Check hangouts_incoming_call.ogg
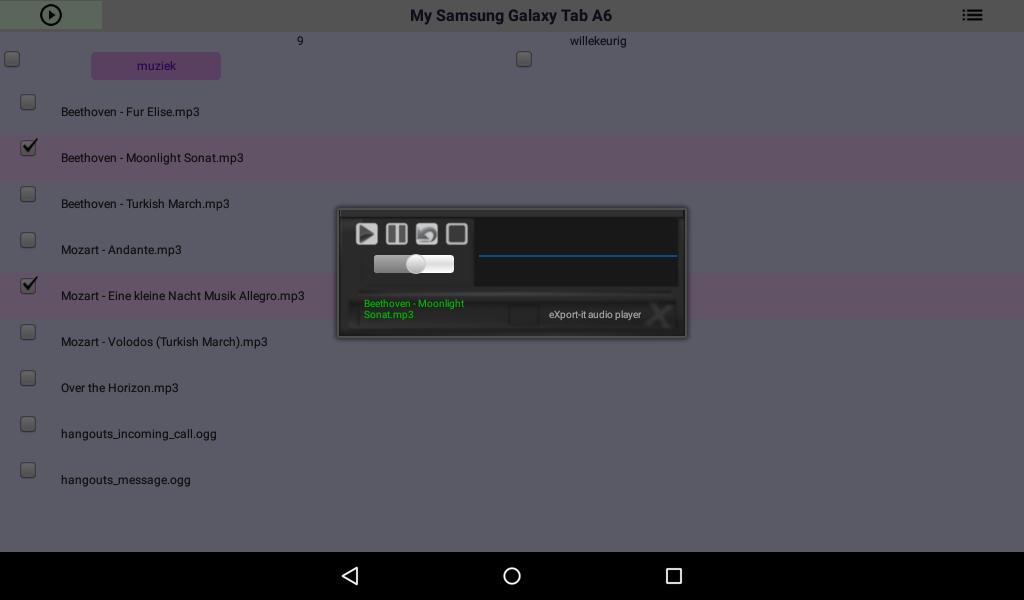This screenshot has width=1024, height=600. (x=28, y=424)
